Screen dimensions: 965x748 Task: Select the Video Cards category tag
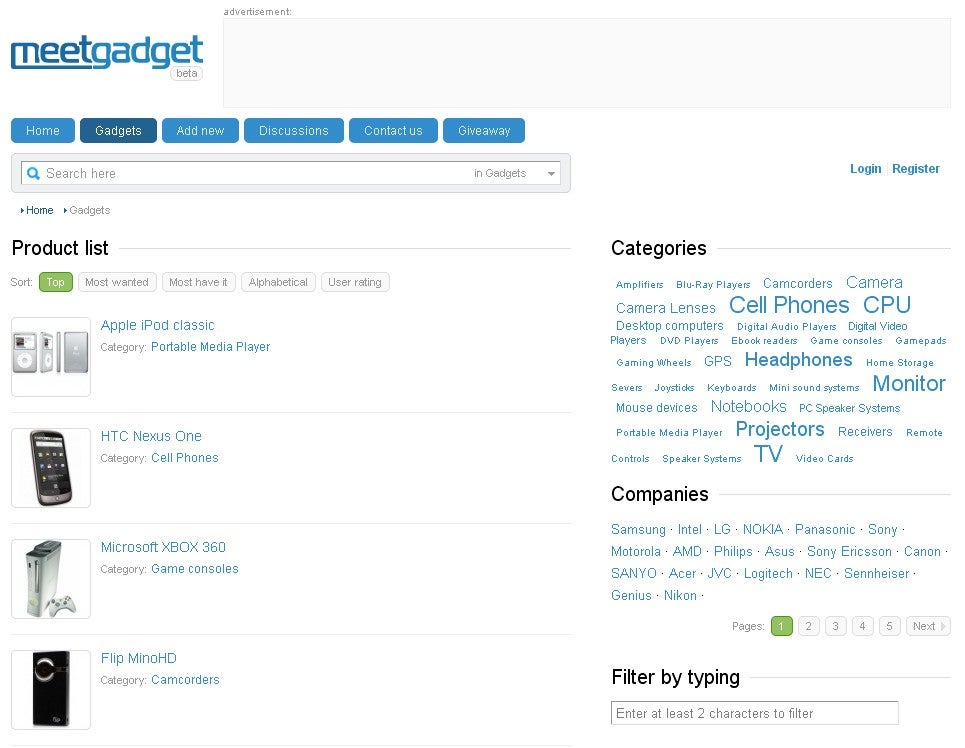[x=824, y=459]
